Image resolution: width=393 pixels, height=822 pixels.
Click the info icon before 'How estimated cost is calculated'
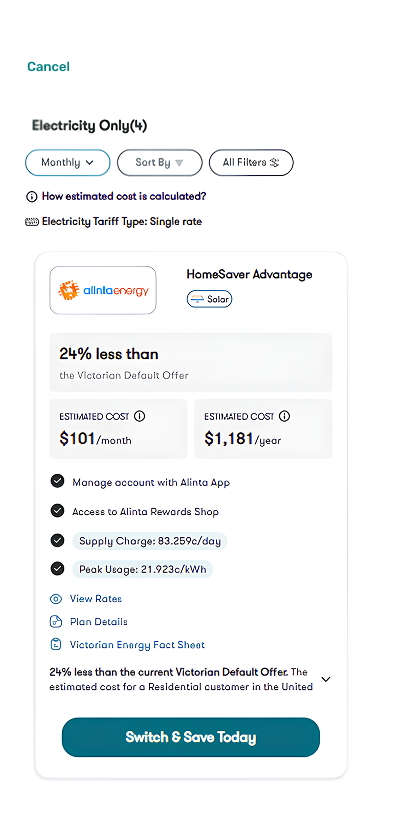tap(31, 197)
